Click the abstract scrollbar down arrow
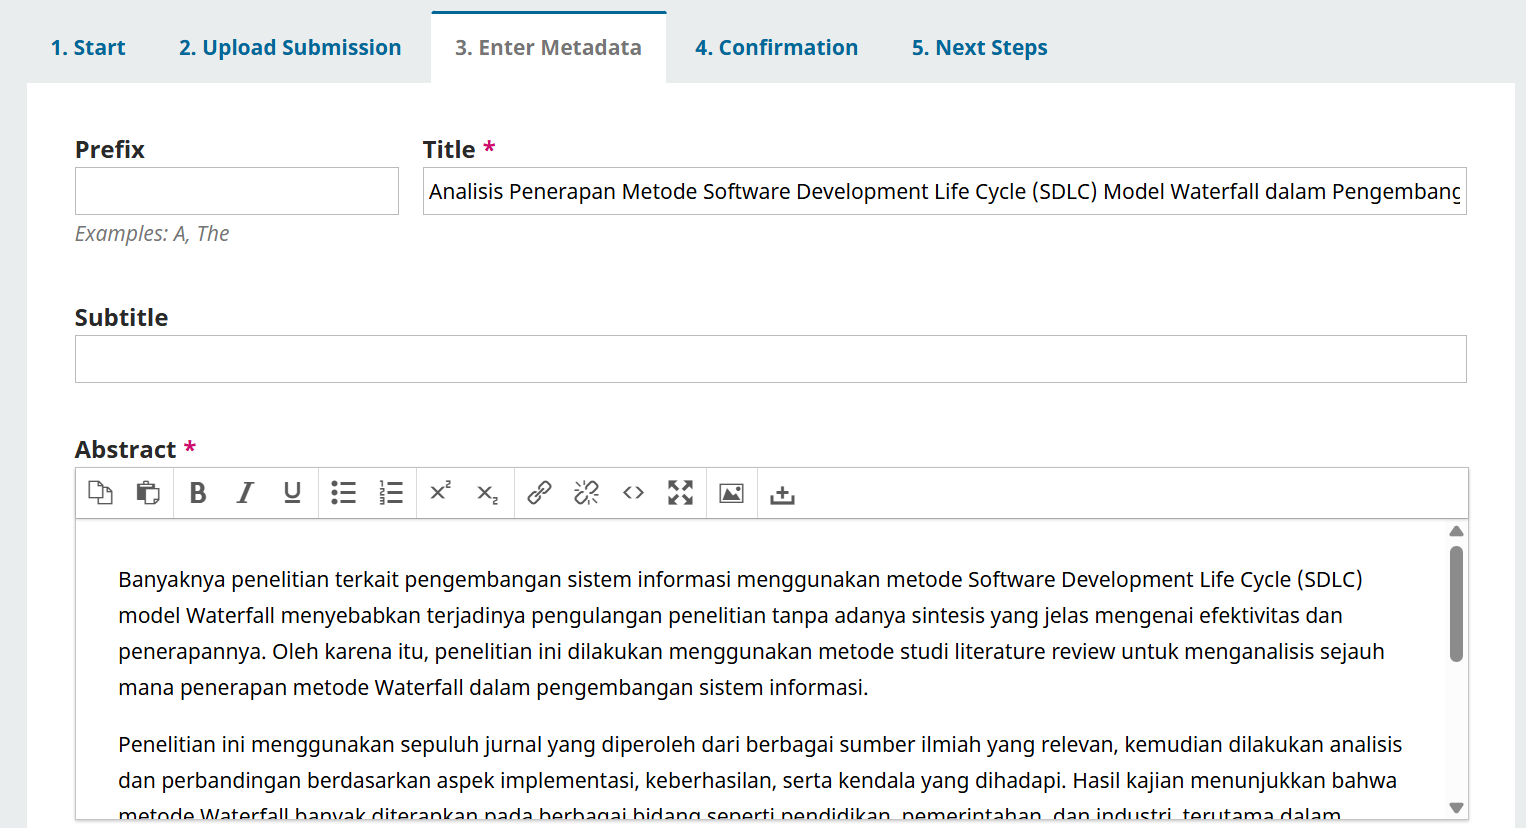The image size is (1526, 828). coord(1456,808)
